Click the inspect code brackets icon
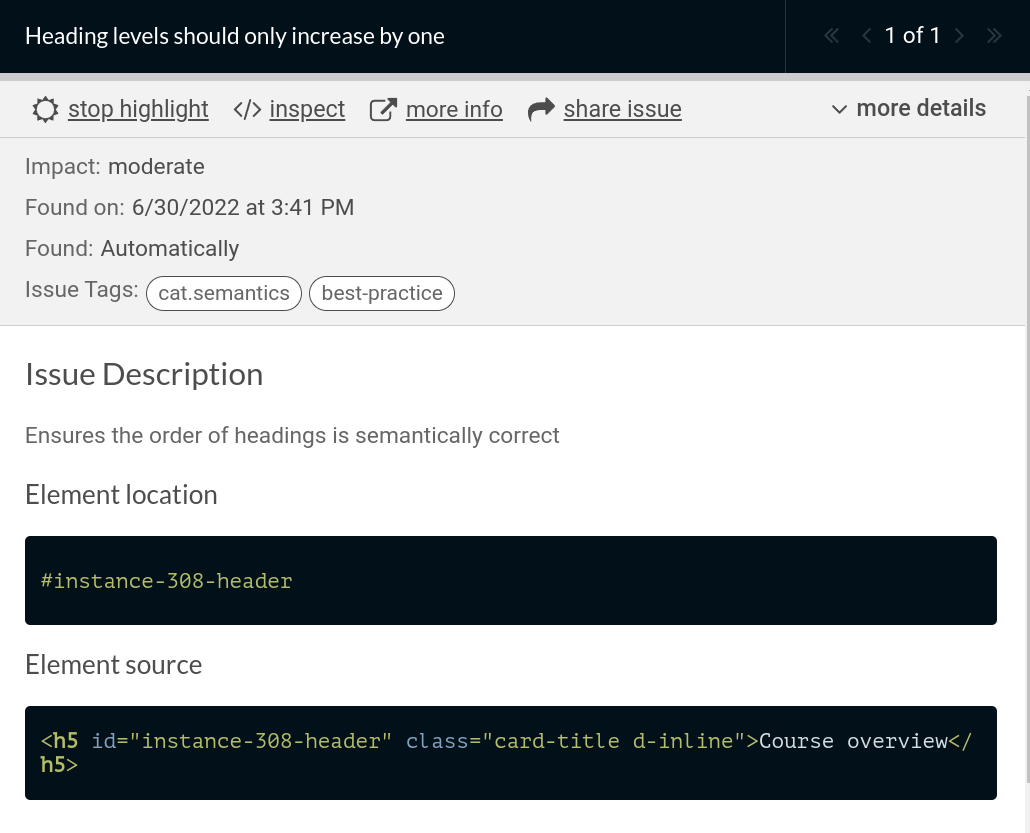The image size is (1030, 833). 248,110
